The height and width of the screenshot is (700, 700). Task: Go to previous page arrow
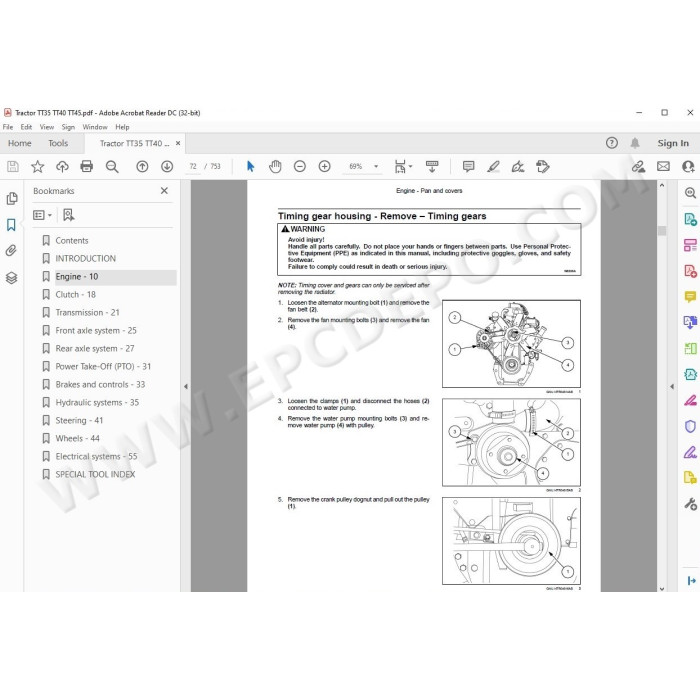click(x=142, y=167)
